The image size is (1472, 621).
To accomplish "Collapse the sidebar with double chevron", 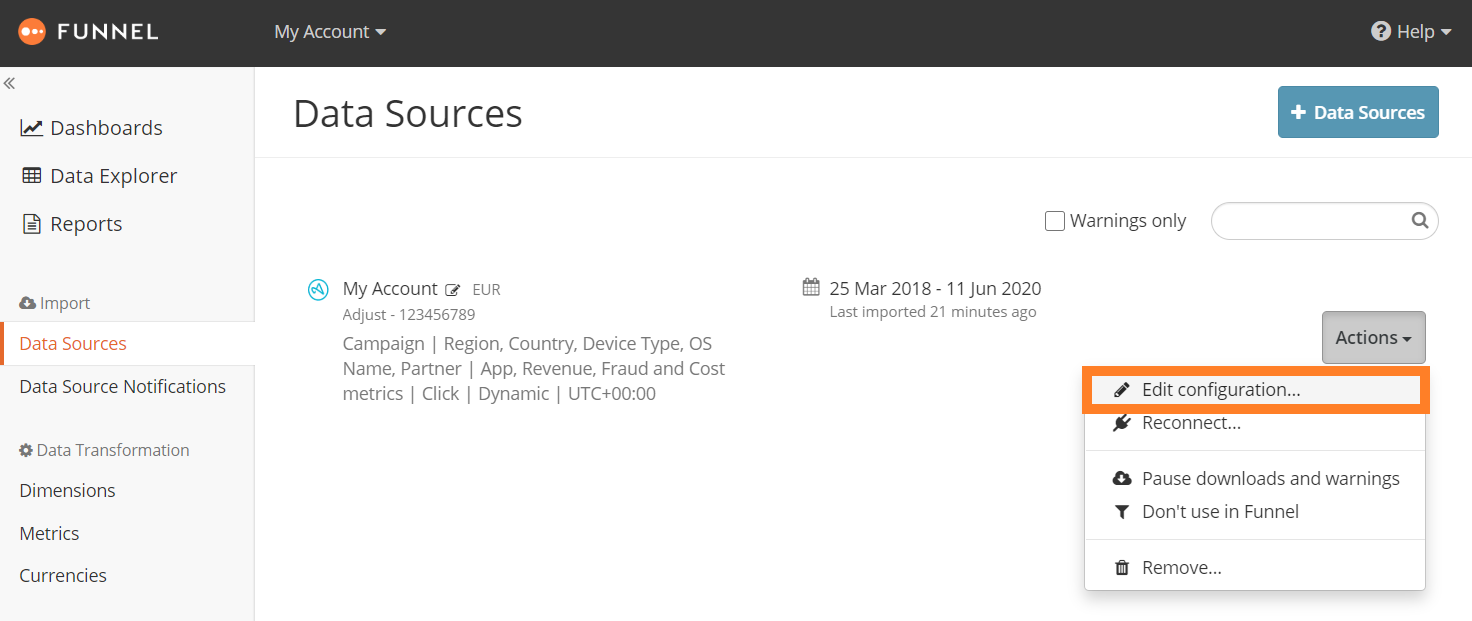I will click(9, 84).
